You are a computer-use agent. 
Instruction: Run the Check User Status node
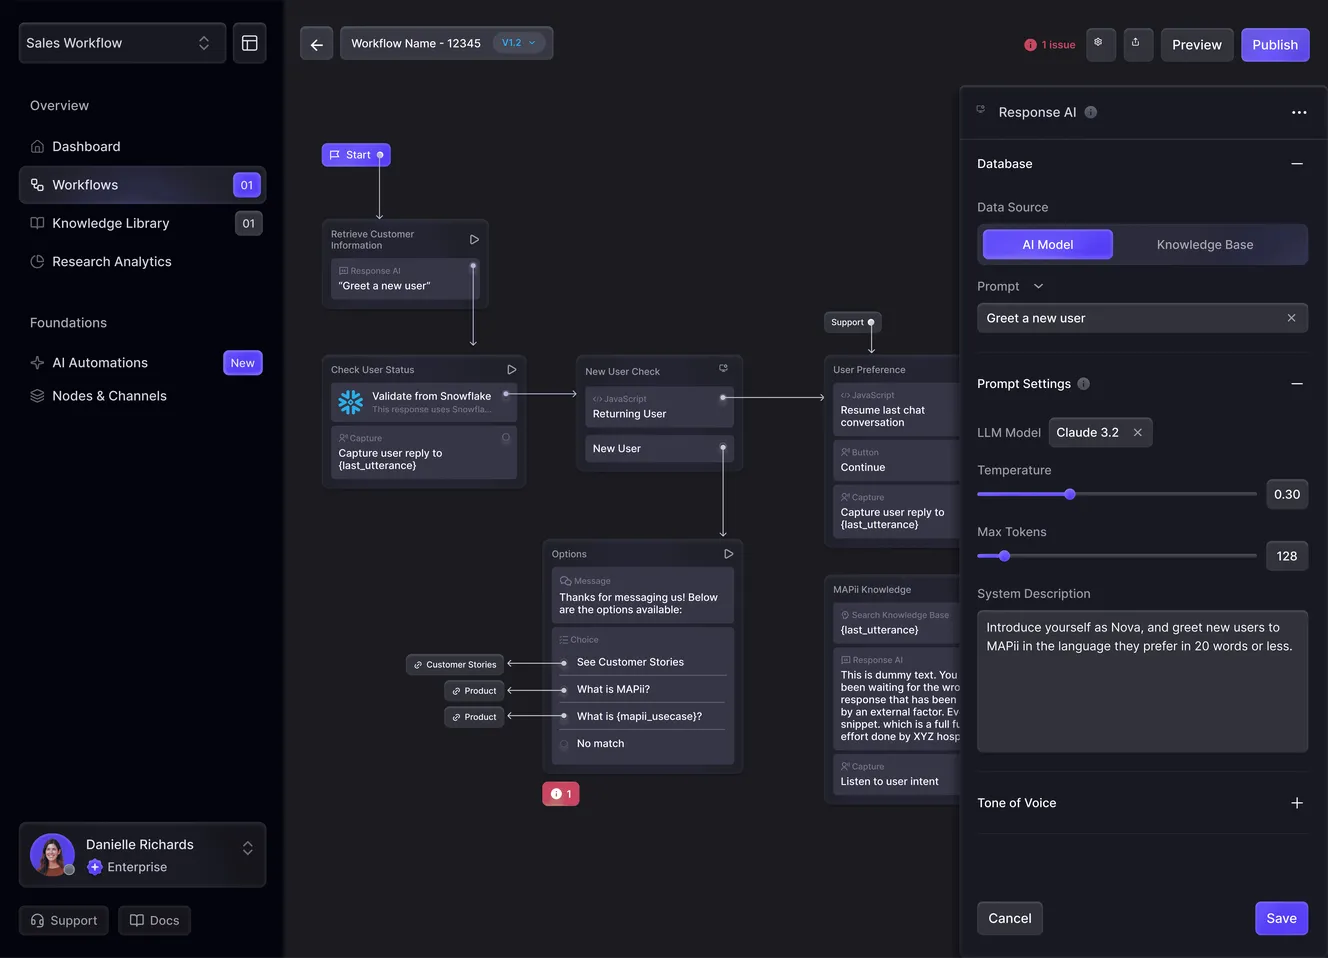point(511,370)
